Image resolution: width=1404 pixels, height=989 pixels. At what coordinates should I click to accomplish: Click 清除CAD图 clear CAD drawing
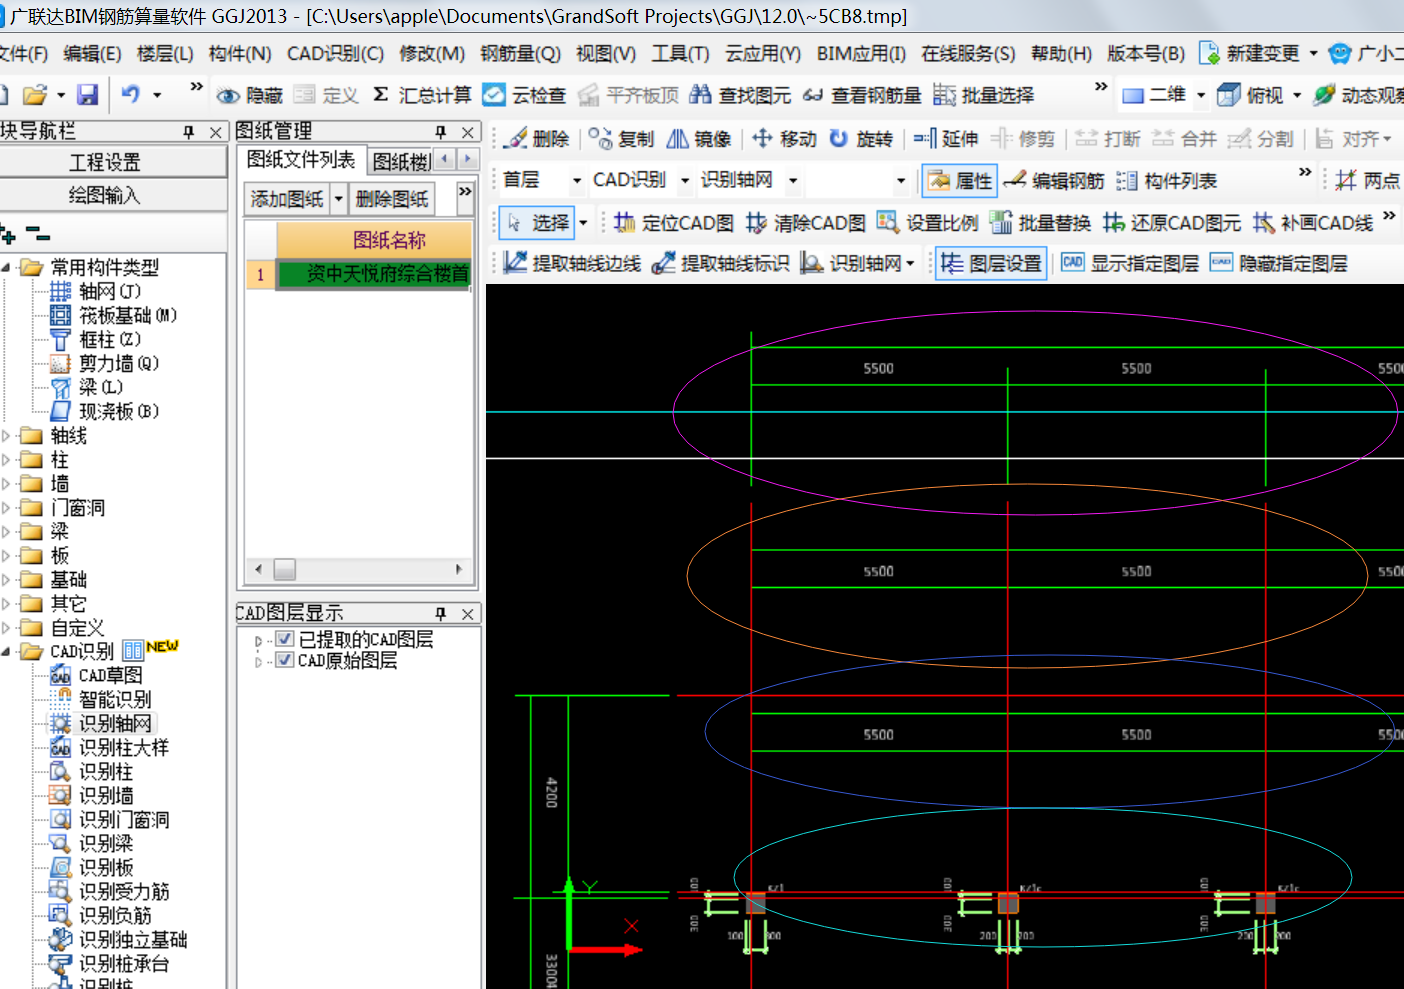coord(805,222)
